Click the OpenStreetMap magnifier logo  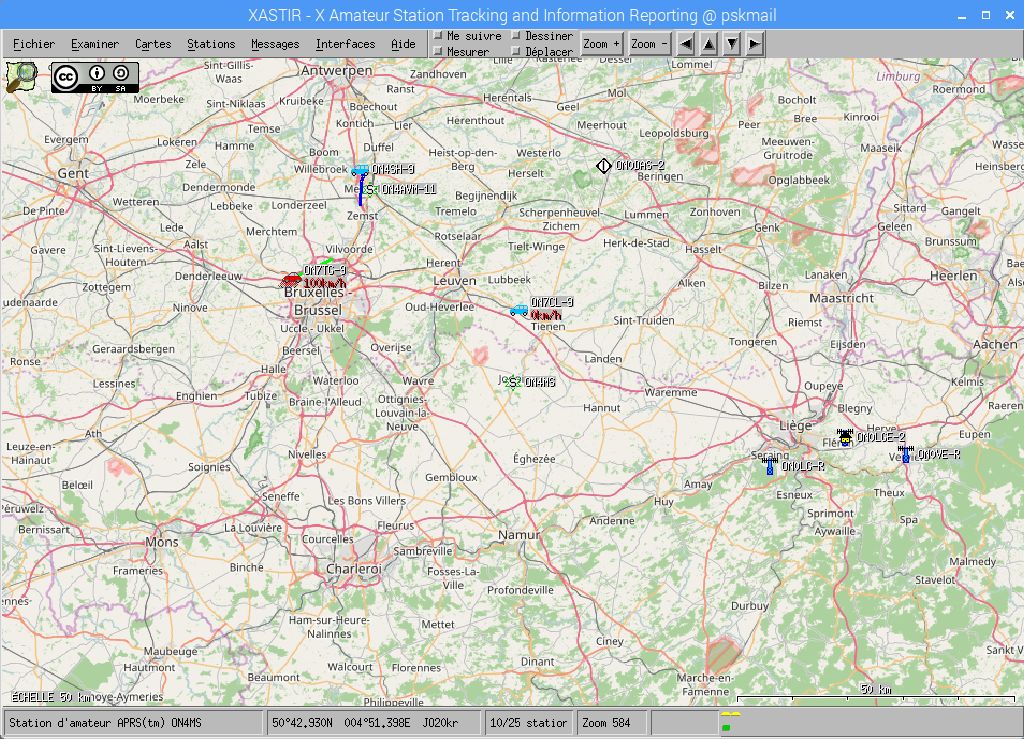click(21, 76)
